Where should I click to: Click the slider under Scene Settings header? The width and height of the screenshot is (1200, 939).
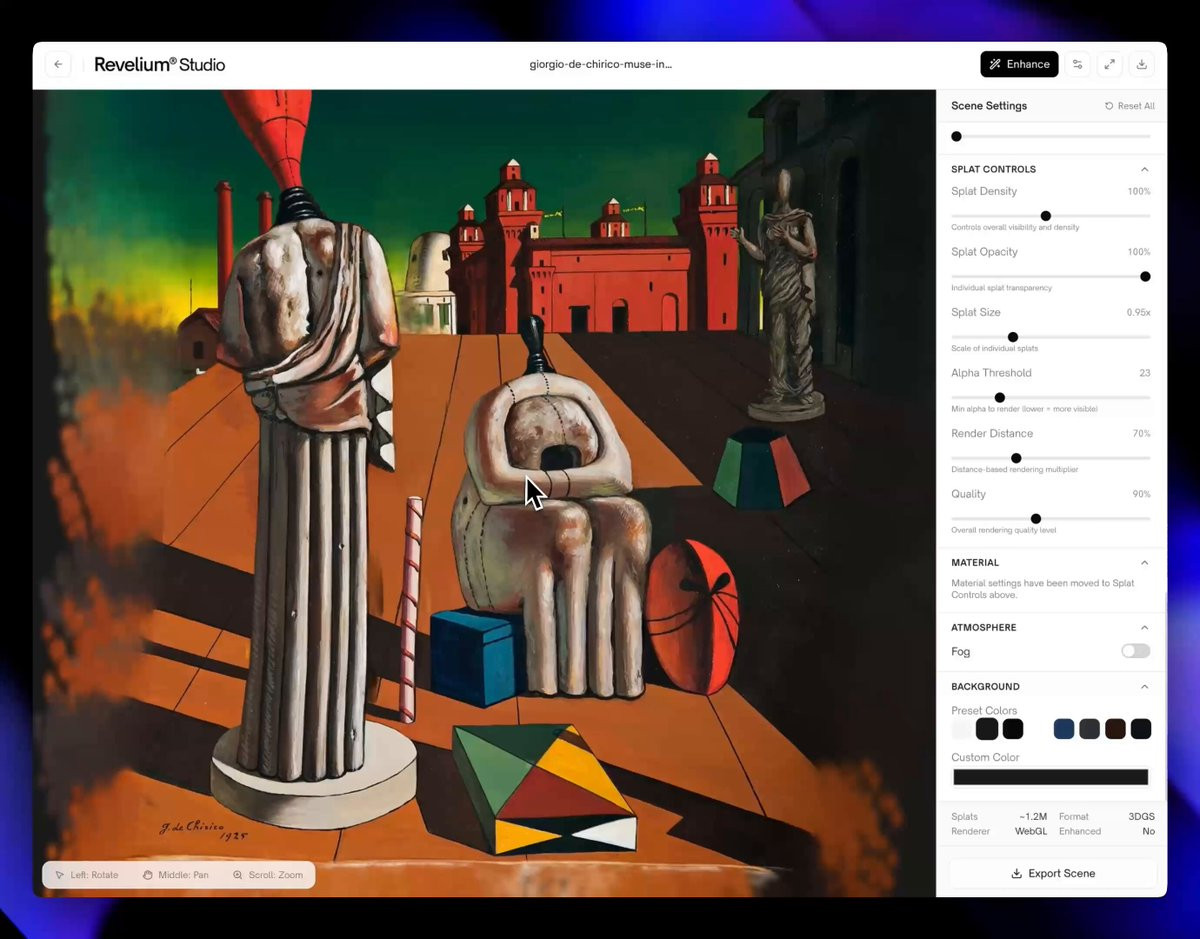(x=1050, y=136)
